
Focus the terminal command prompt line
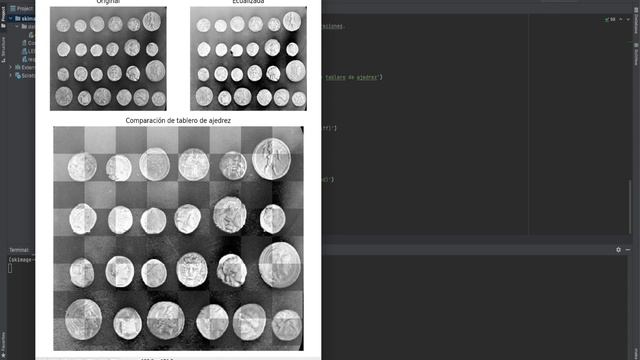pyautogui.click(x=21, y=260)
